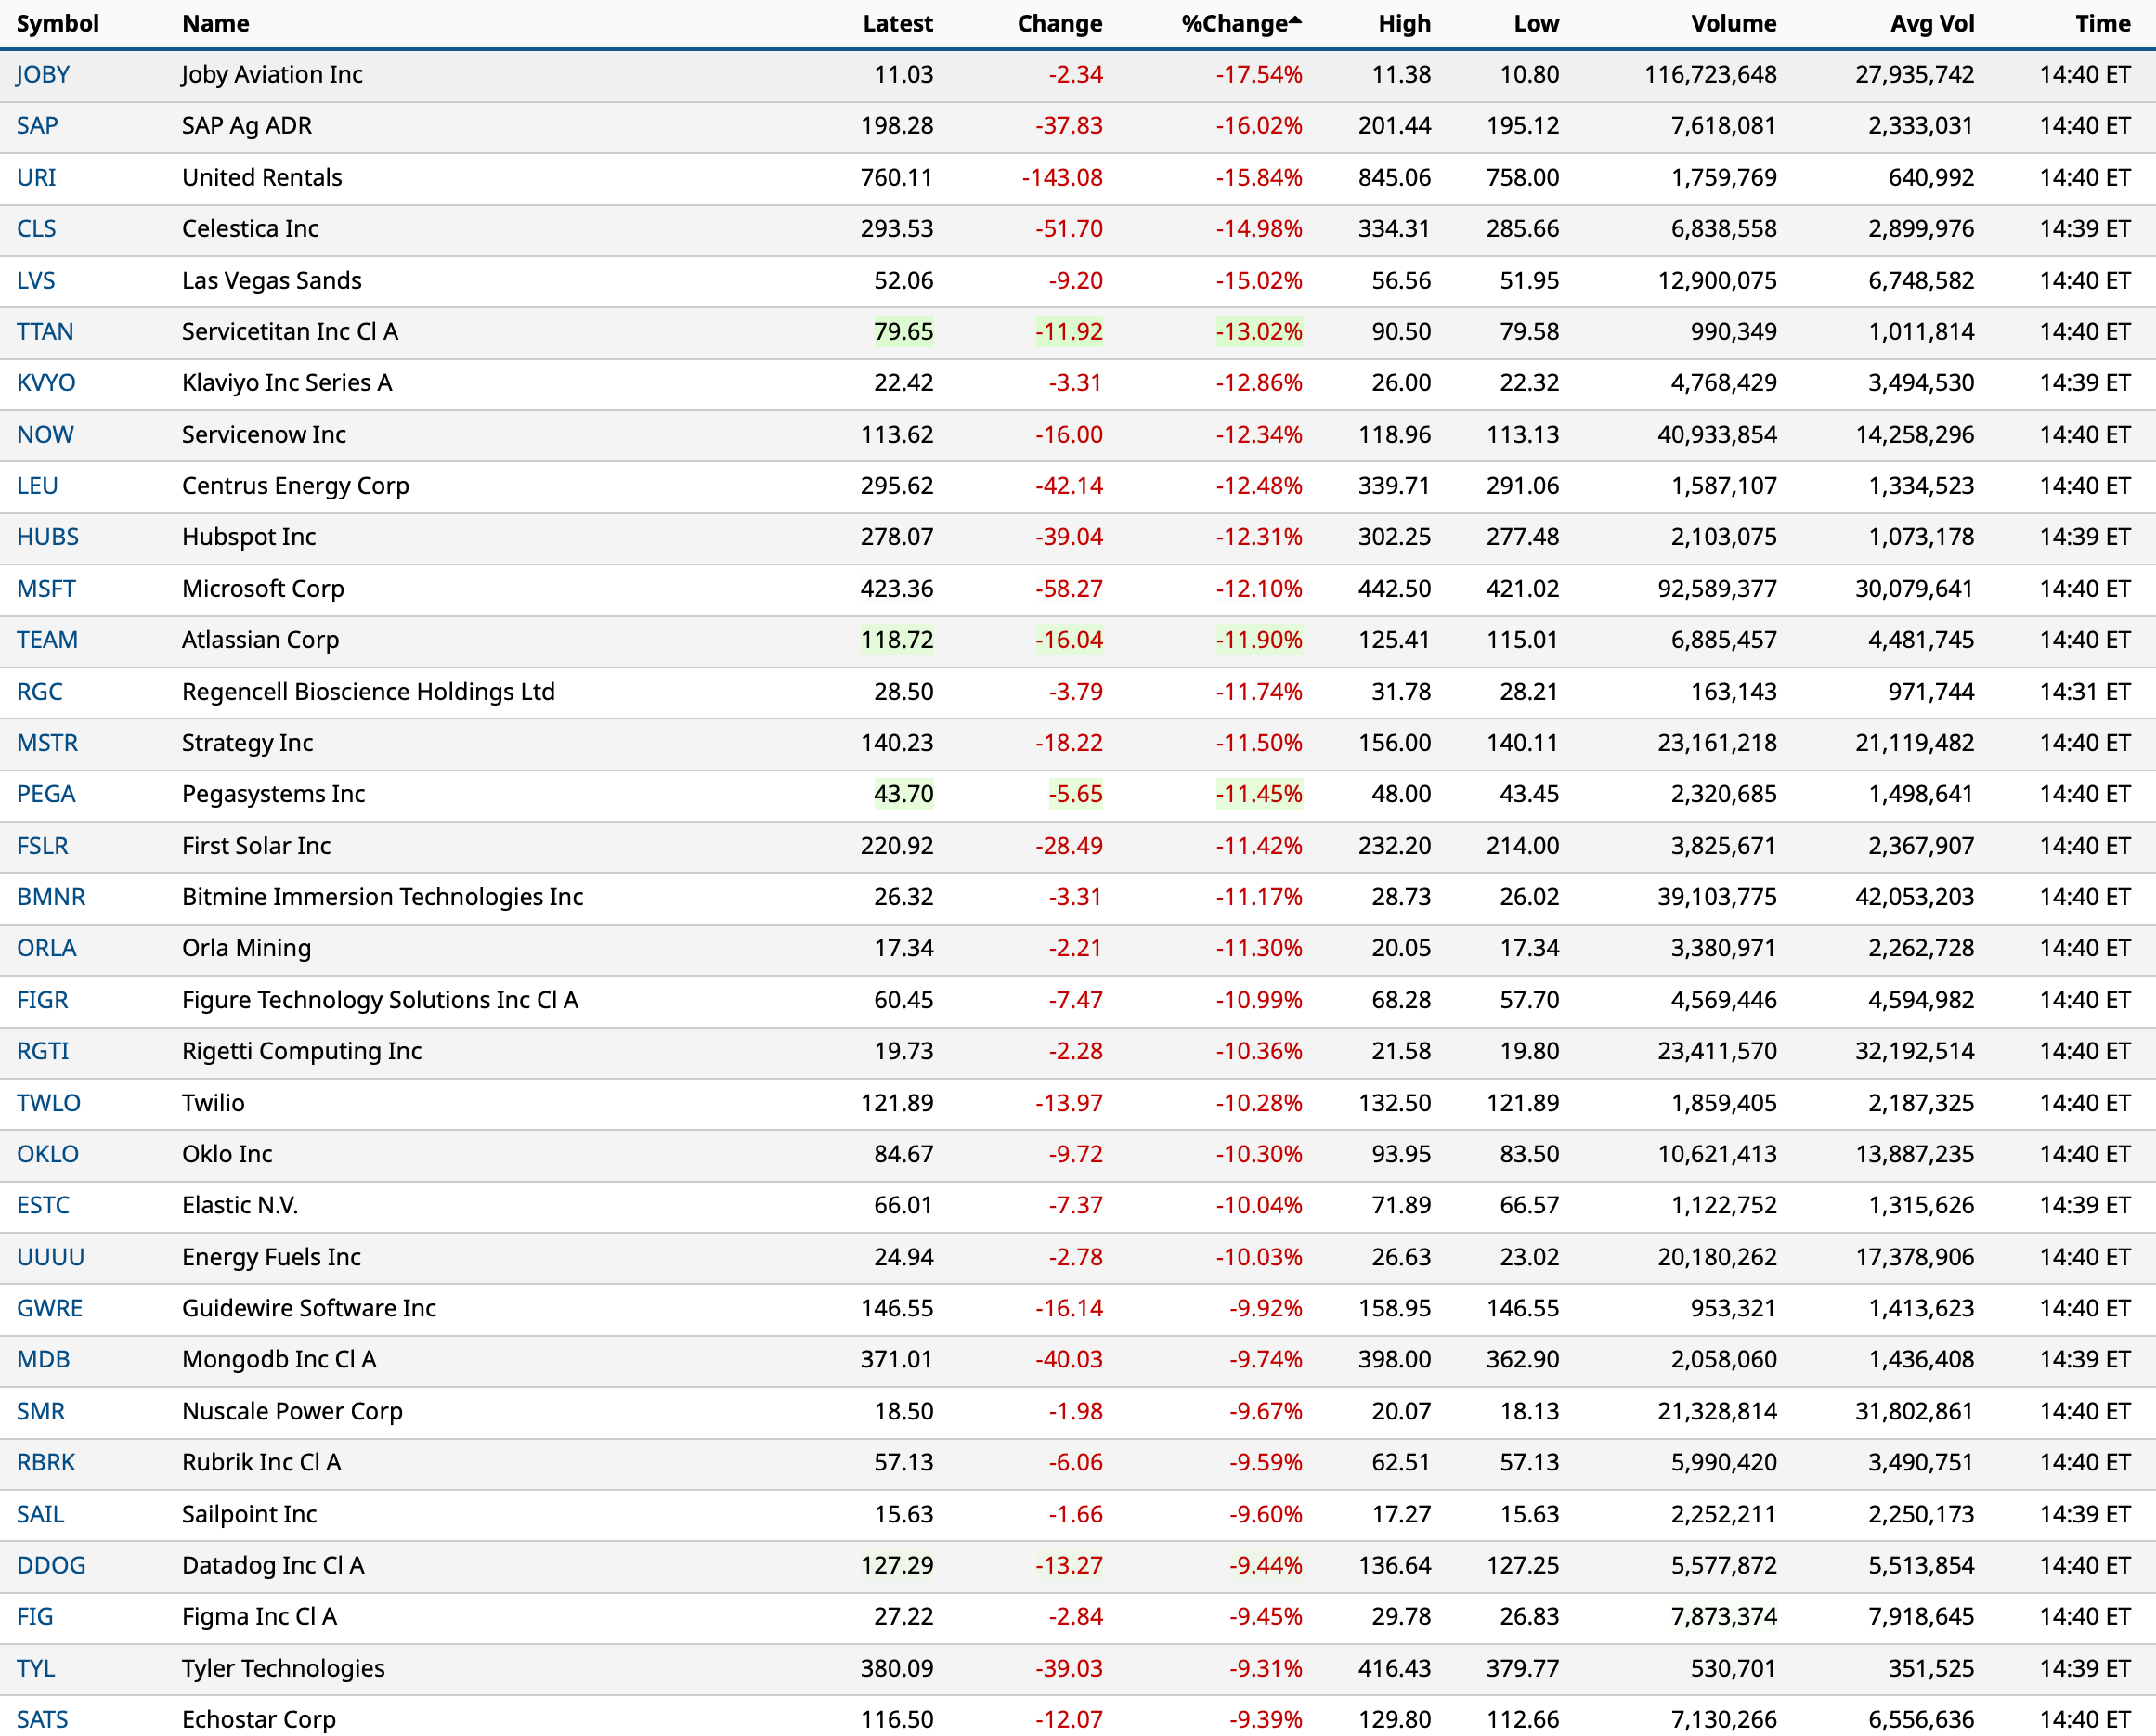Click the High column header

pos(1404,24)
